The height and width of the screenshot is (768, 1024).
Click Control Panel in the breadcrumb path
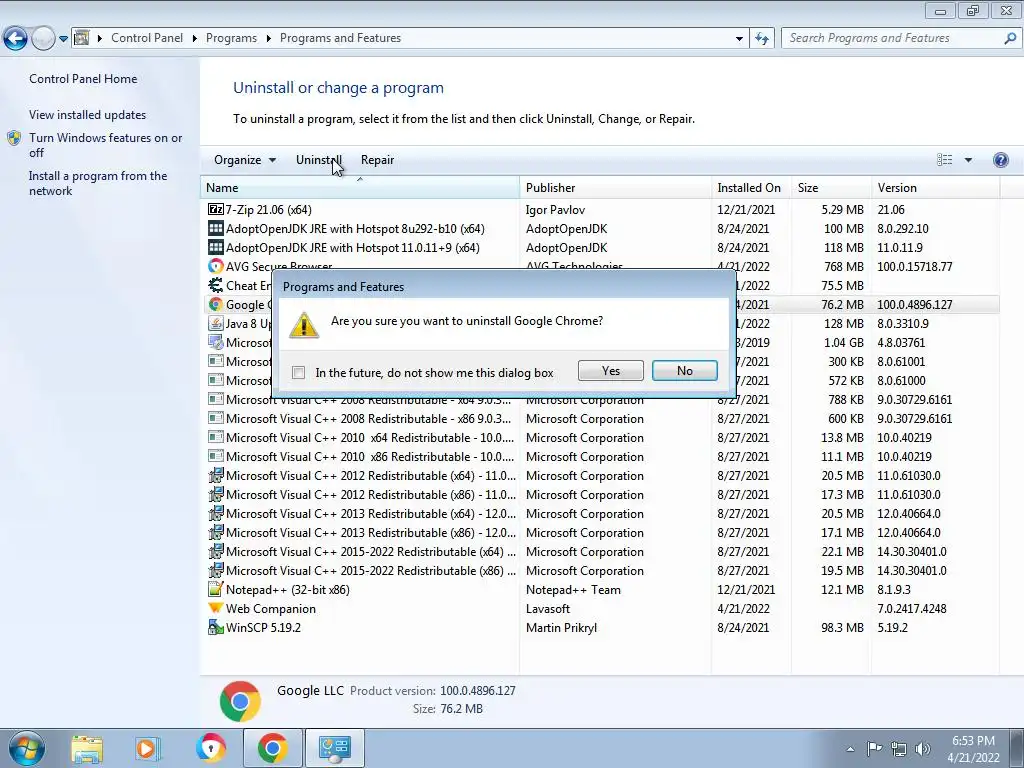(147, 39)
